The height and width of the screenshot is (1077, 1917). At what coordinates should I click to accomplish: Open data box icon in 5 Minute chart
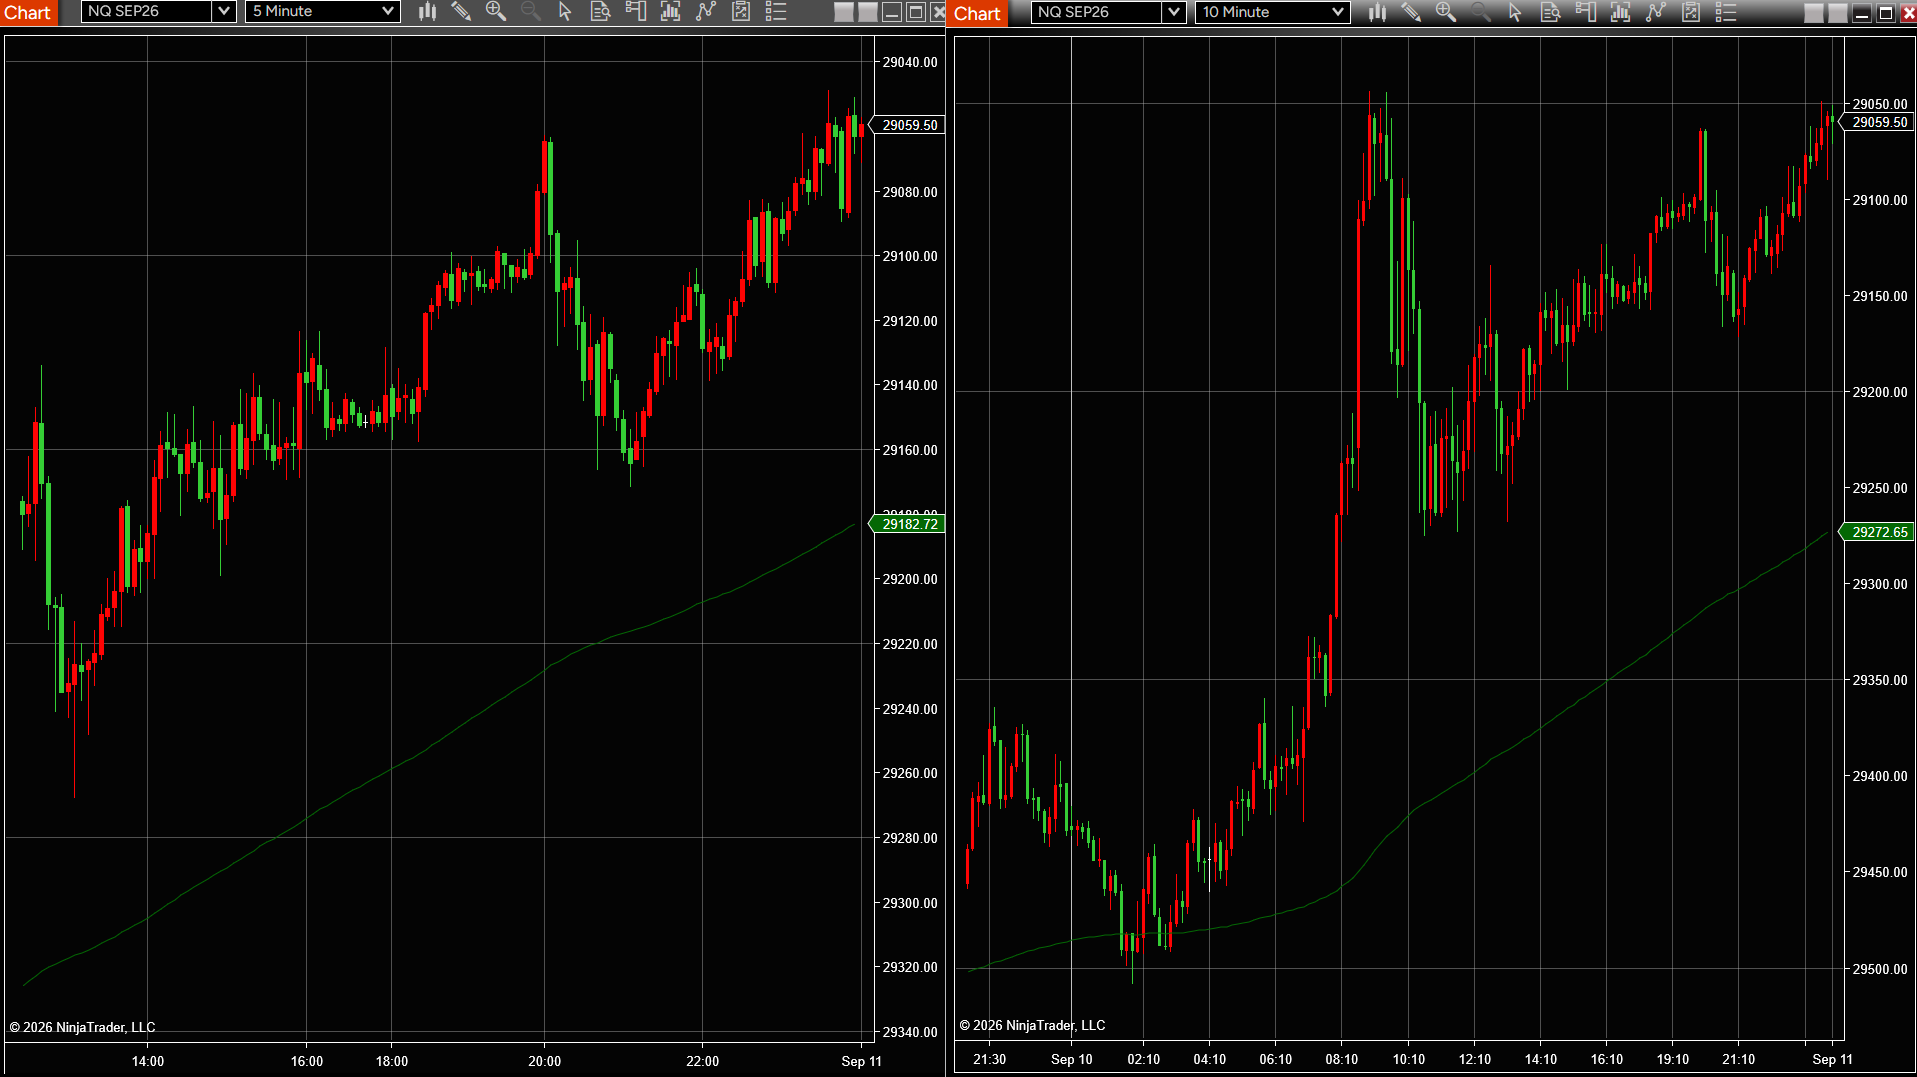600,11
